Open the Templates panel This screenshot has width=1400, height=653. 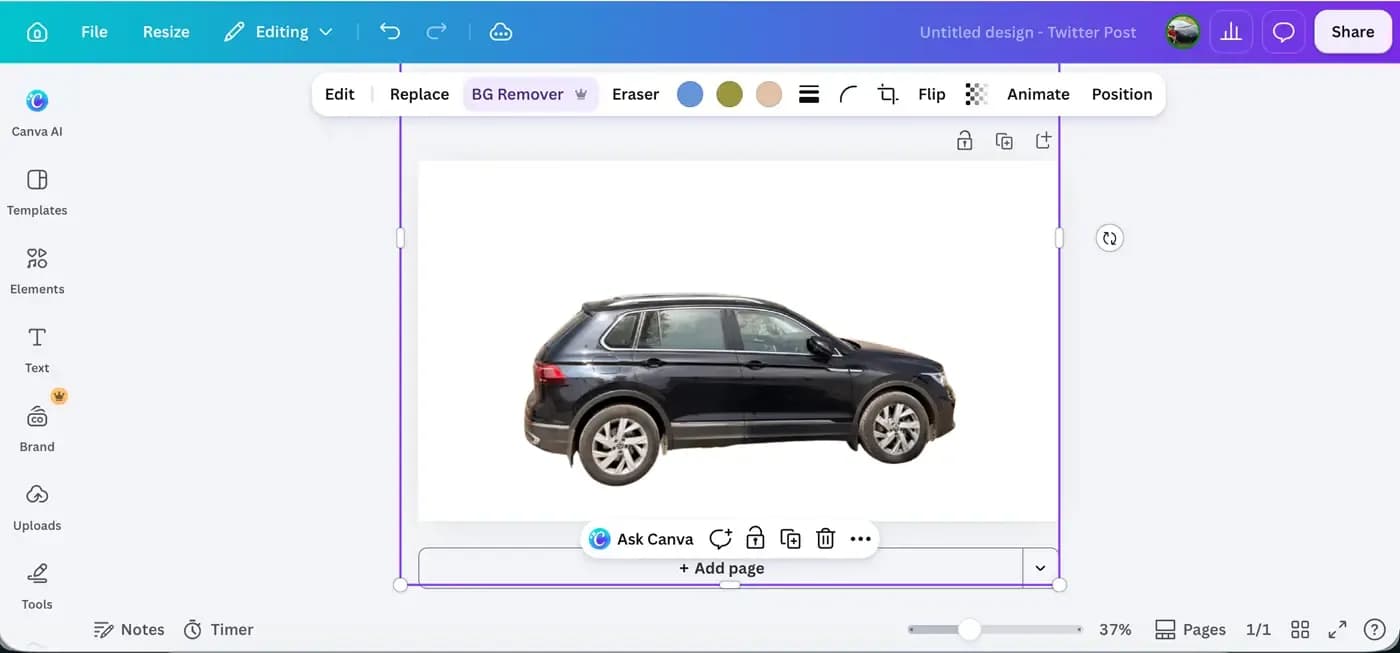click(37, 192)
